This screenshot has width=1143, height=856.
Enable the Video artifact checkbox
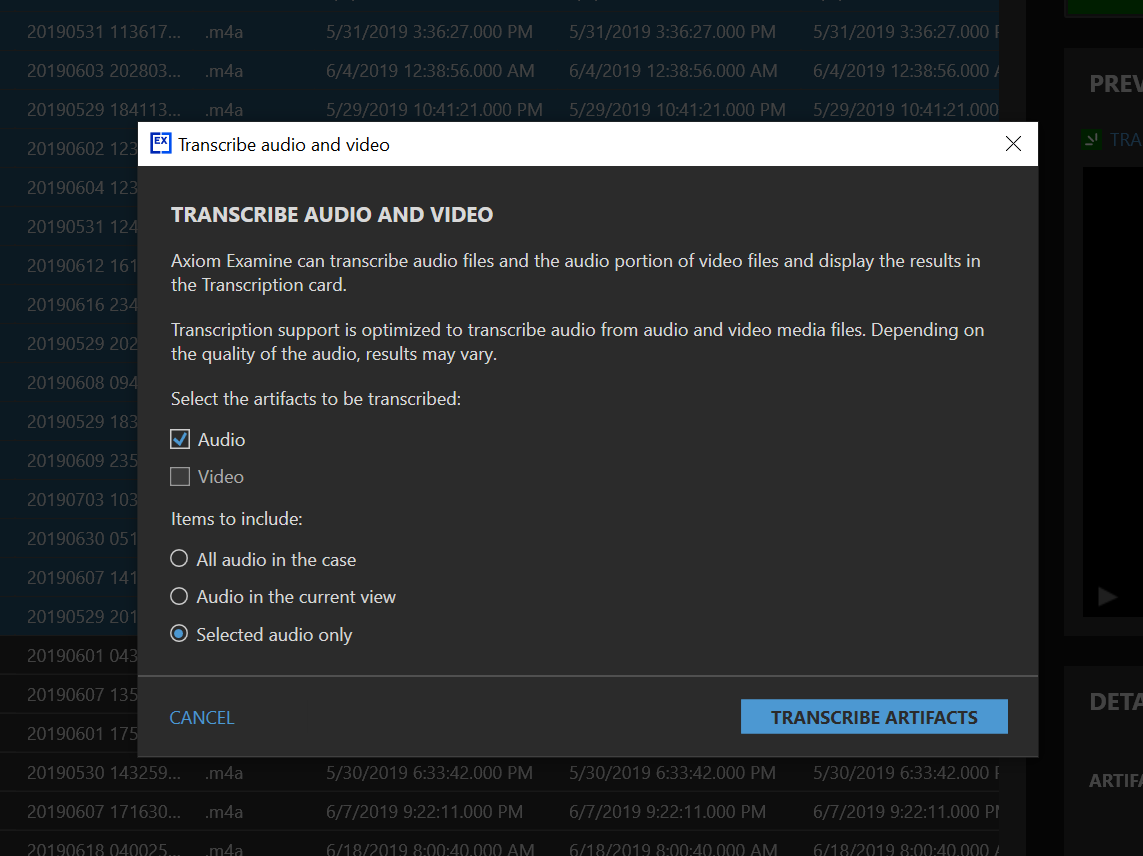tap(180, 477)
